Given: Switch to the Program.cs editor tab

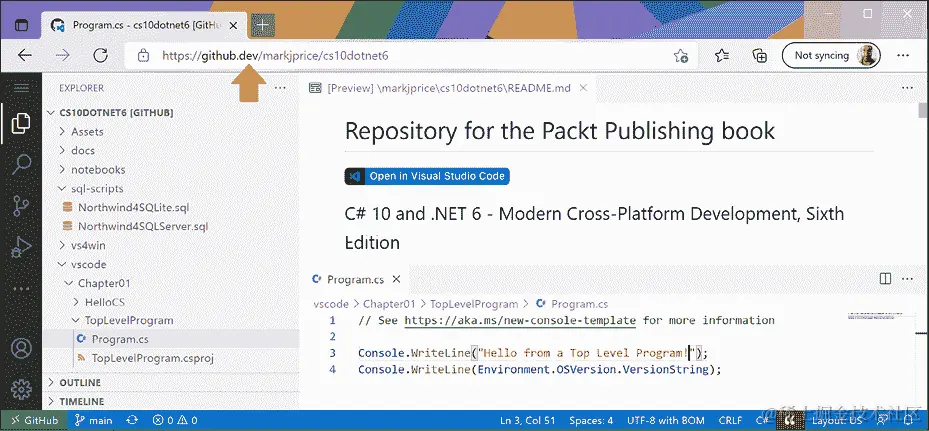Looking at the screenshot, I should (x=355, y=279).
